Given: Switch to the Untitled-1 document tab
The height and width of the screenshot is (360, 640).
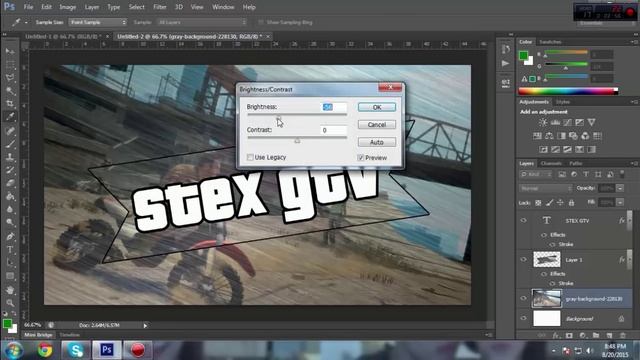Looking at the screenshot, I should click(63, 36).
